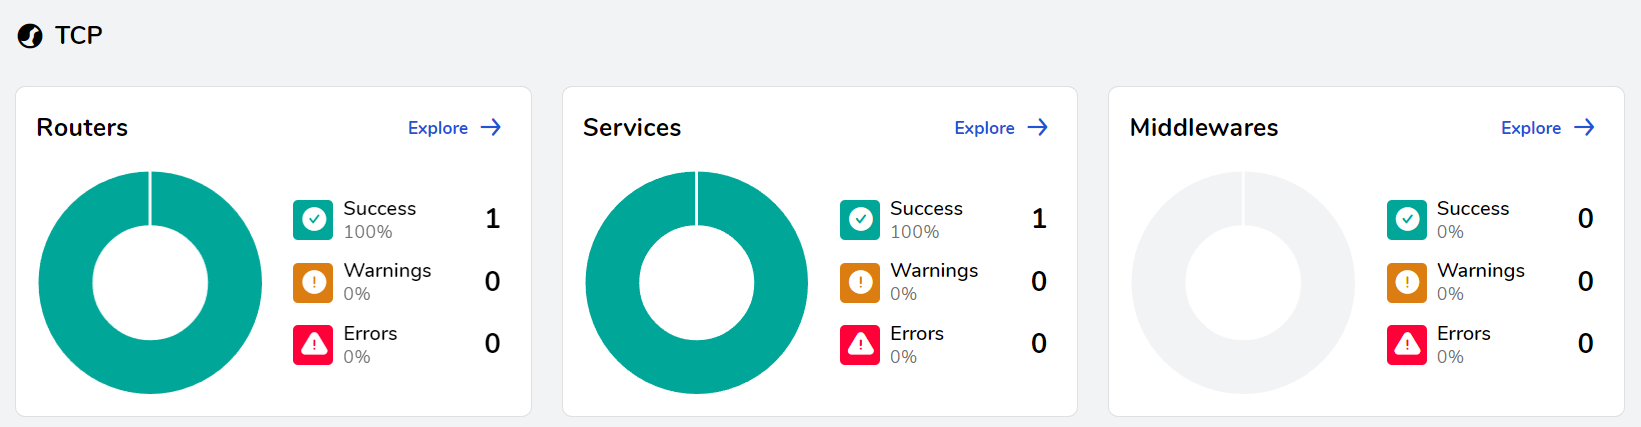Click the Services Success checkmark icon
Image resolution: width=1641 pixels, height=427 pixels.
pos(860,220)
